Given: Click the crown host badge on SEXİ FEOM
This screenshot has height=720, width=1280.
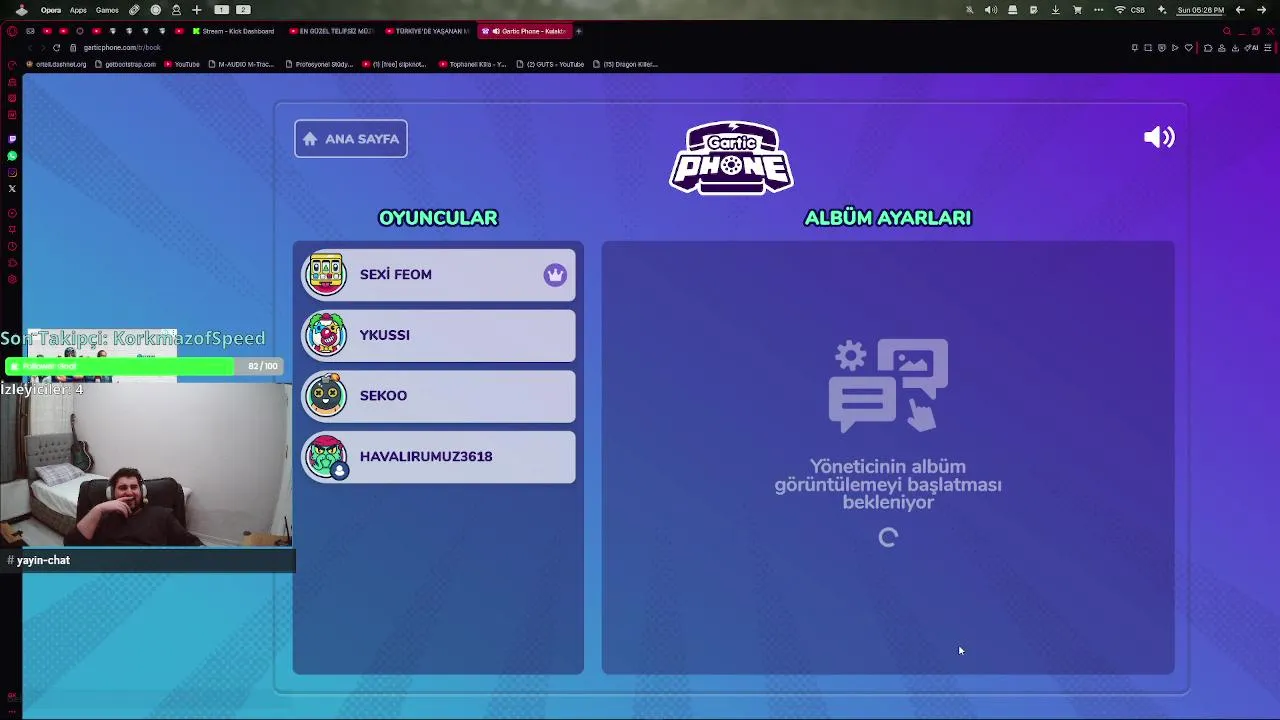Looking at the screenshot, I should click(x=555, y=275).
